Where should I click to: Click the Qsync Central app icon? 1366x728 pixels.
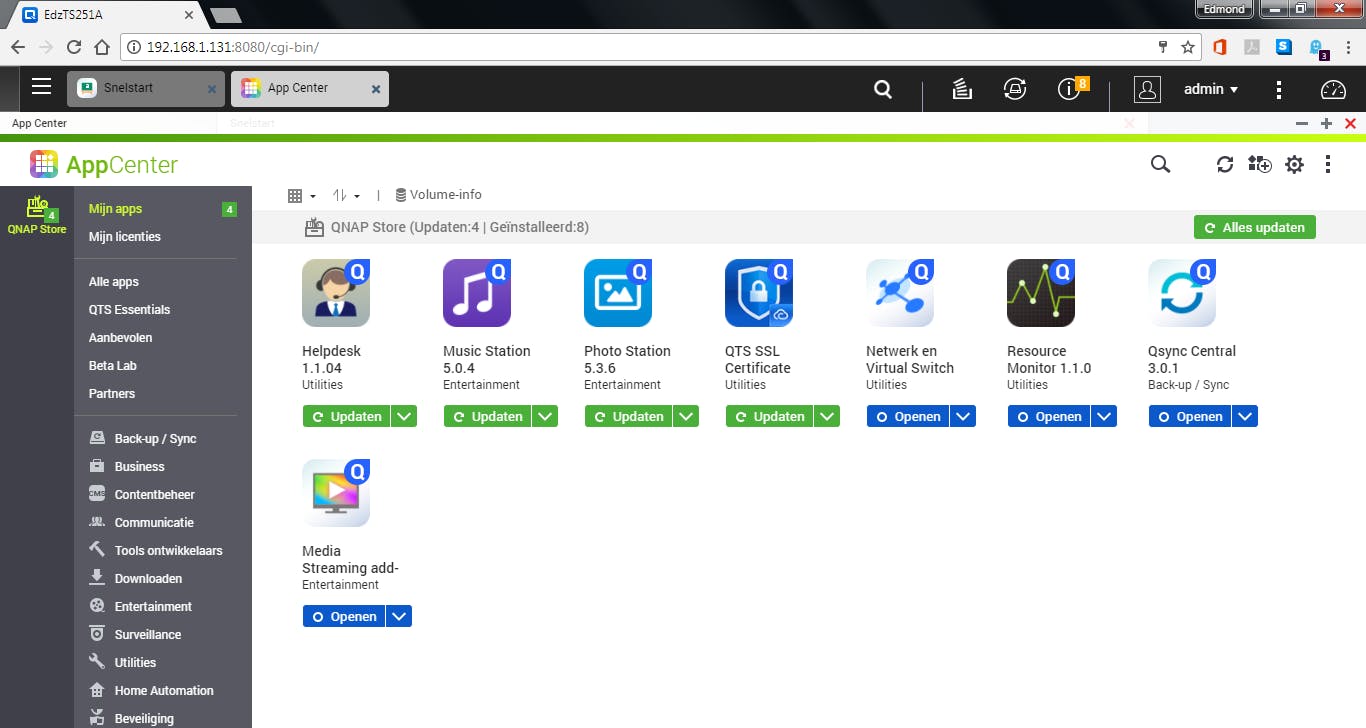[x=1182, y=293]
